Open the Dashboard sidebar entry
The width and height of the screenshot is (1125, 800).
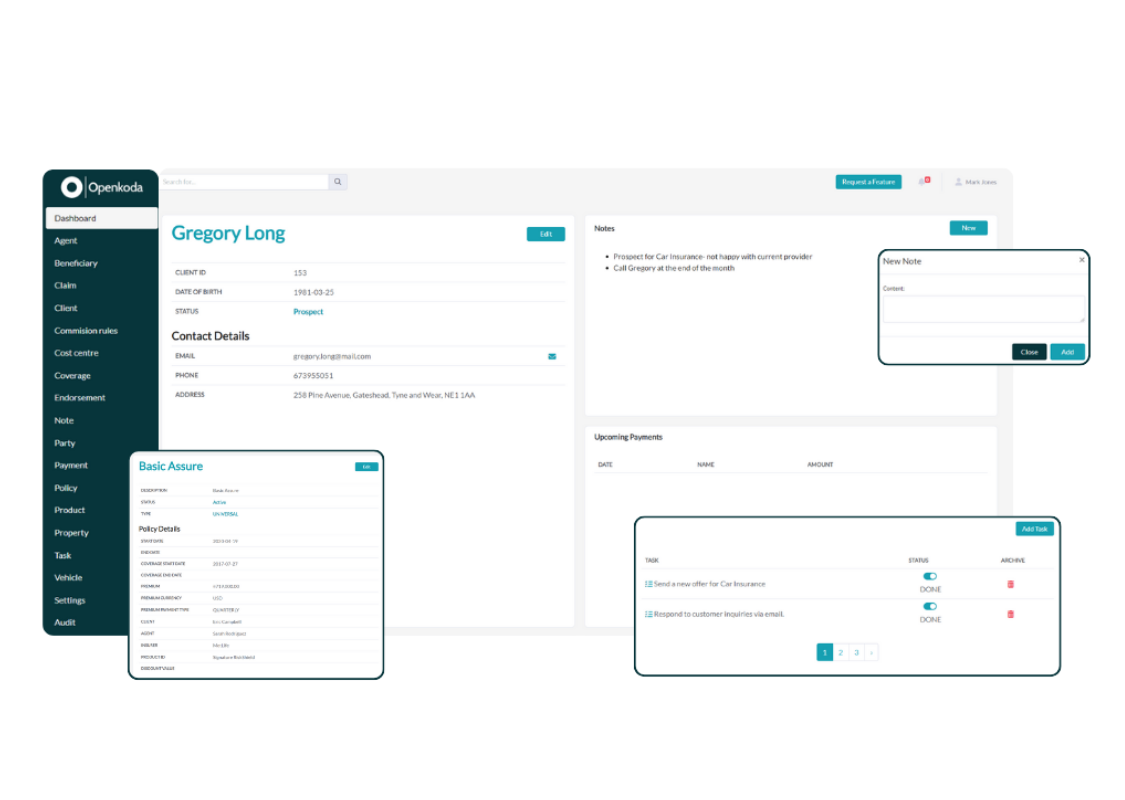click(x=78, y=217)
